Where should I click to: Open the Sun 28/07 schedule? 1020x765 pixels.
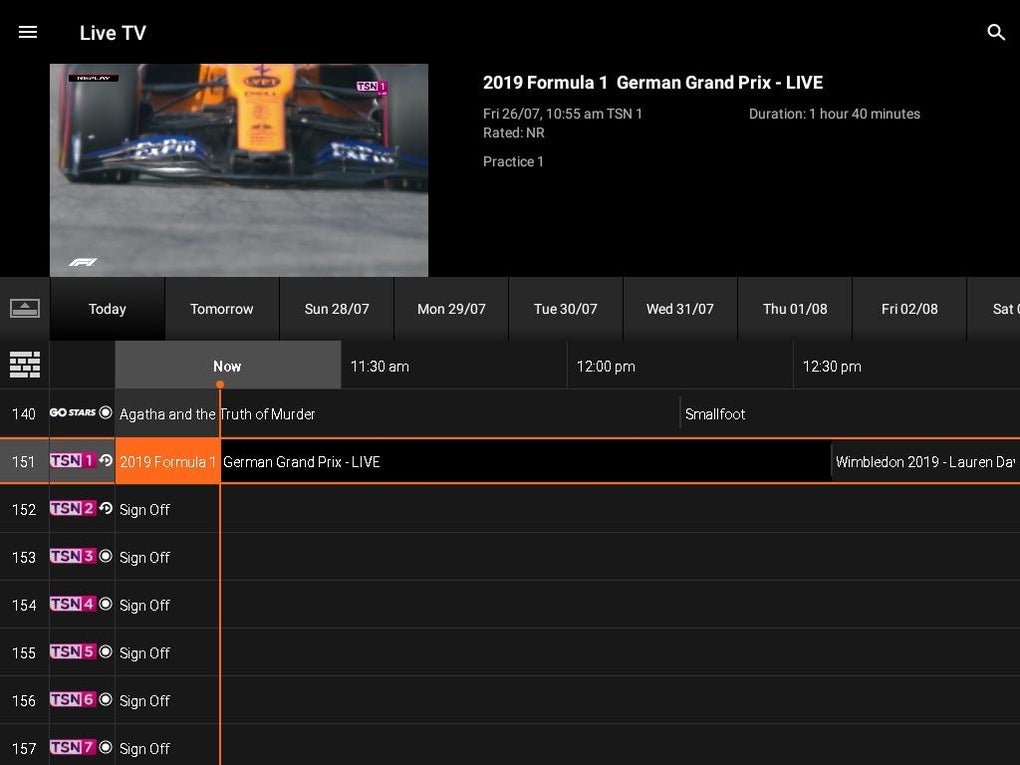(336, 308)
